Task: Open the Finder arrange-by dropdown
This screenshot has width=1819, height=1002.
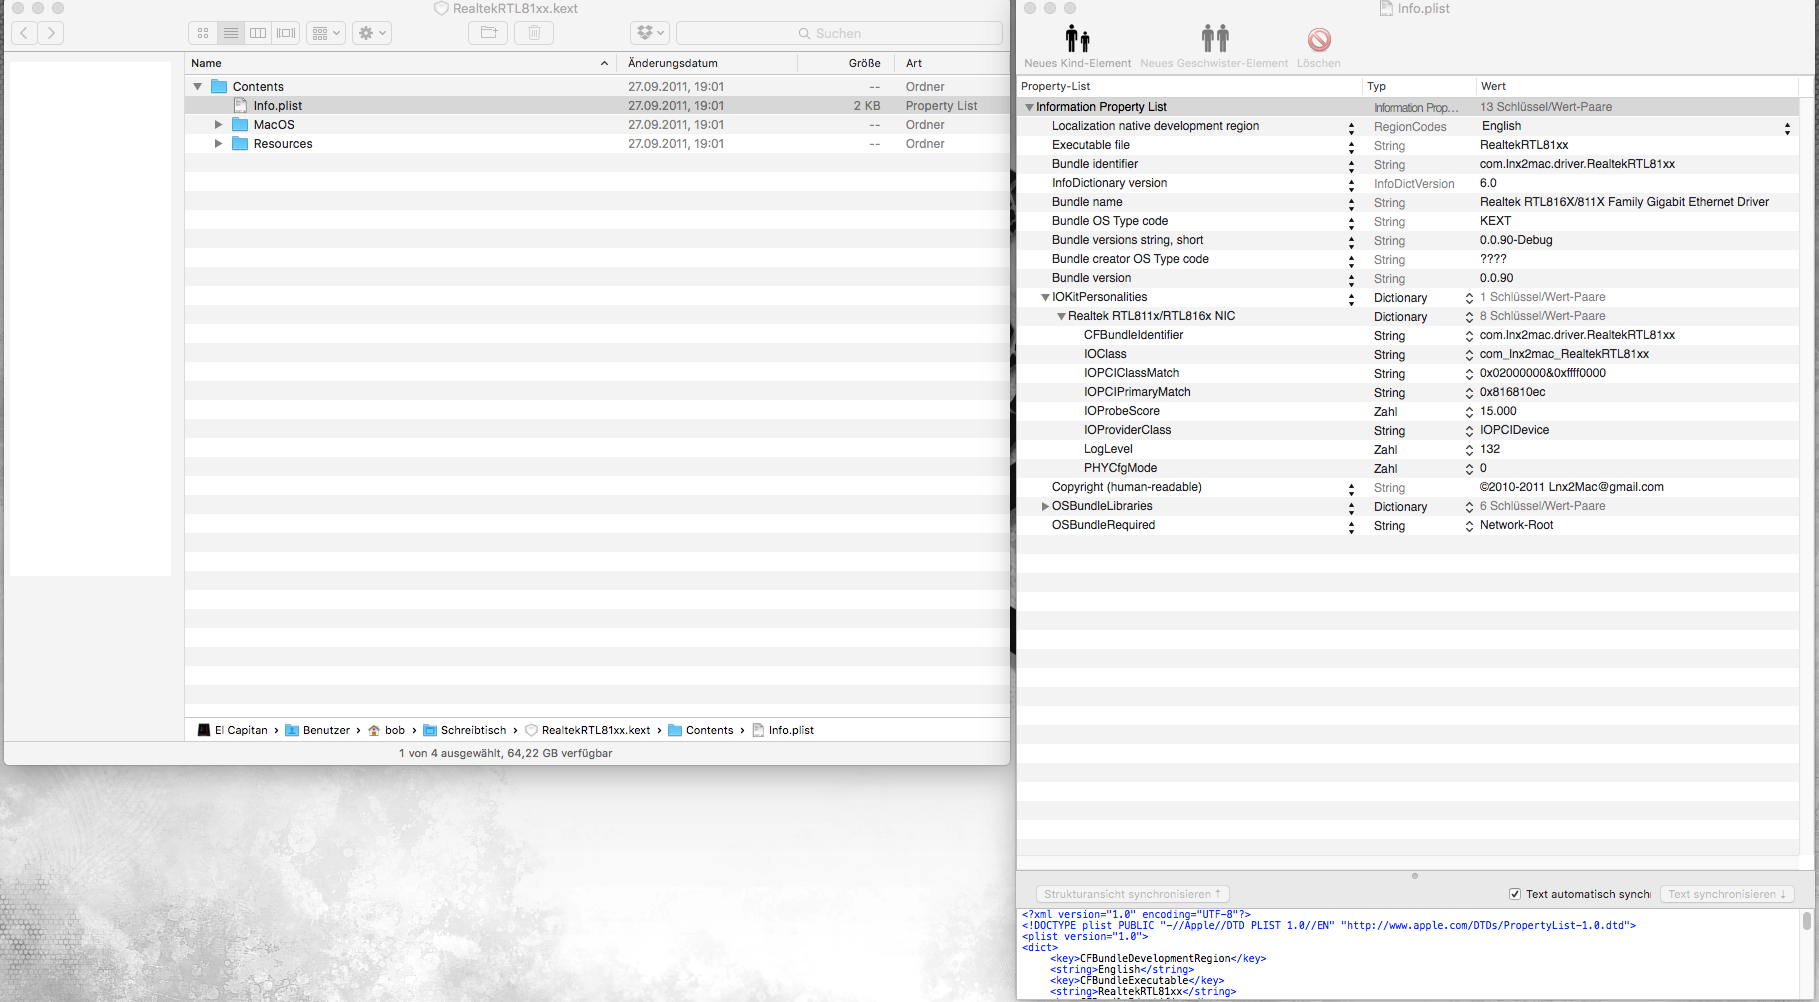Action: (x=326, y=33)
